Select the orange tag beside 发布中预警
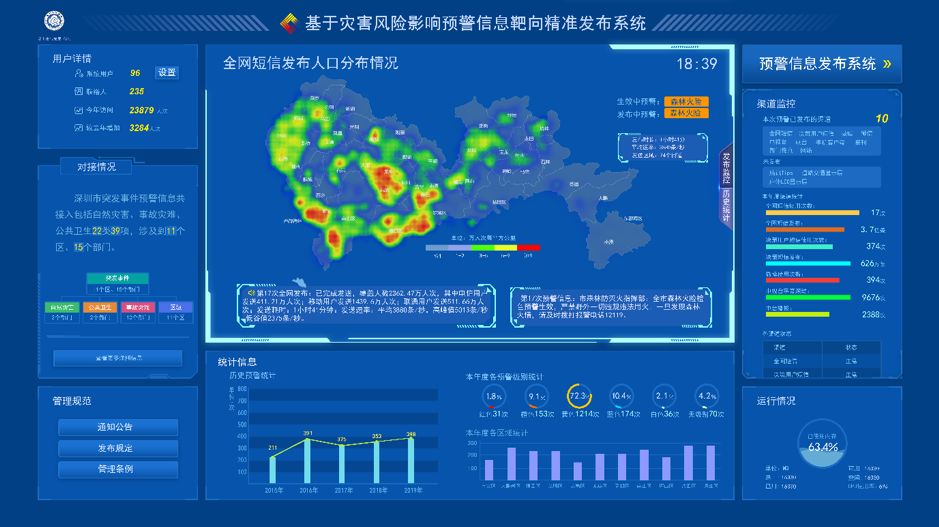939x527 pixels. [686, 113]
